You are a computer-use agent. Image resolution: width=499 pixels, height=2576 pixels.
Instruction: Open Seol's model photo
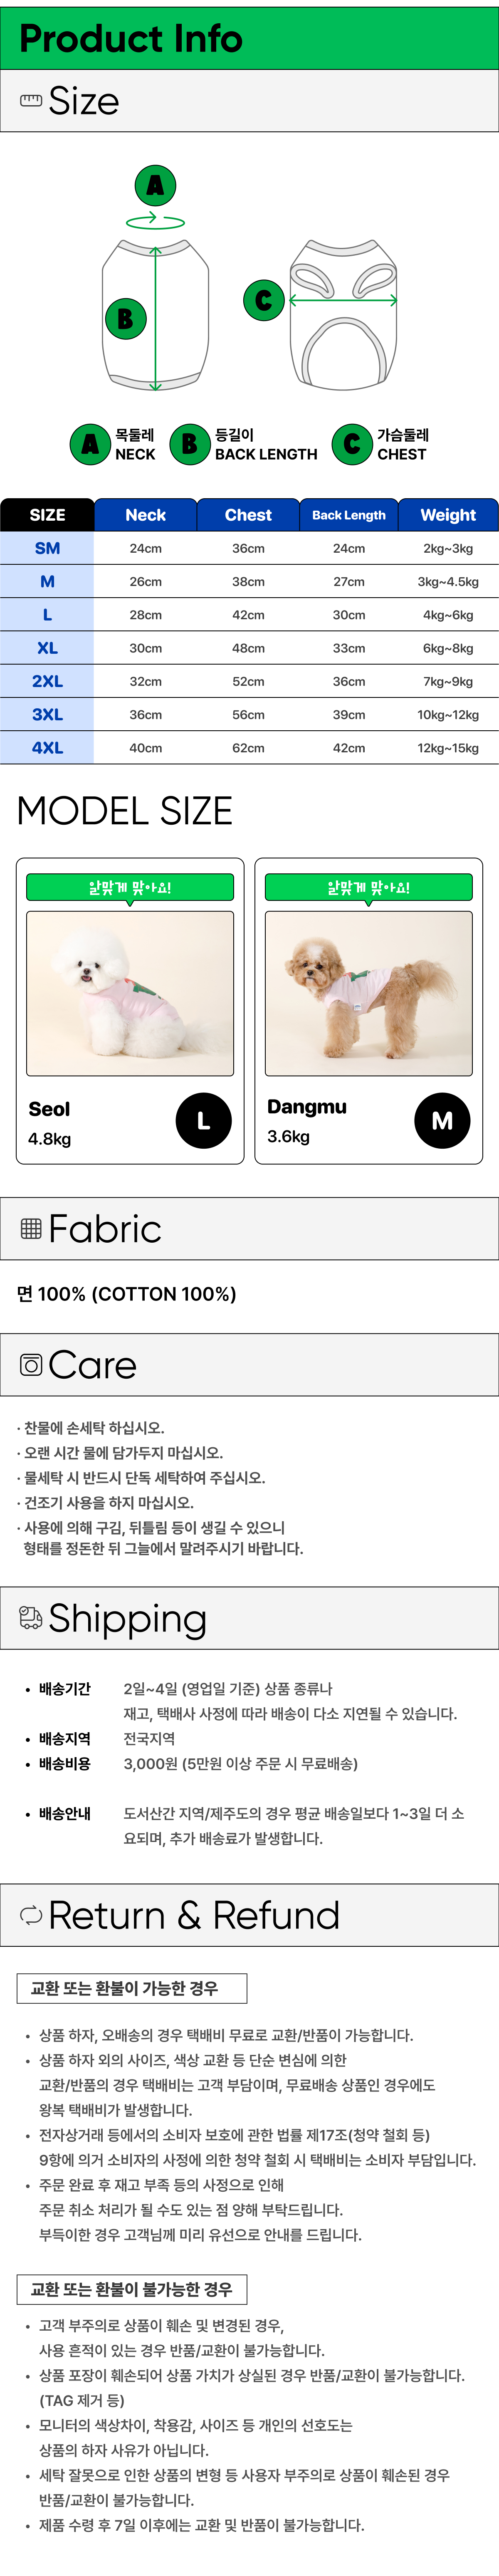130,993
